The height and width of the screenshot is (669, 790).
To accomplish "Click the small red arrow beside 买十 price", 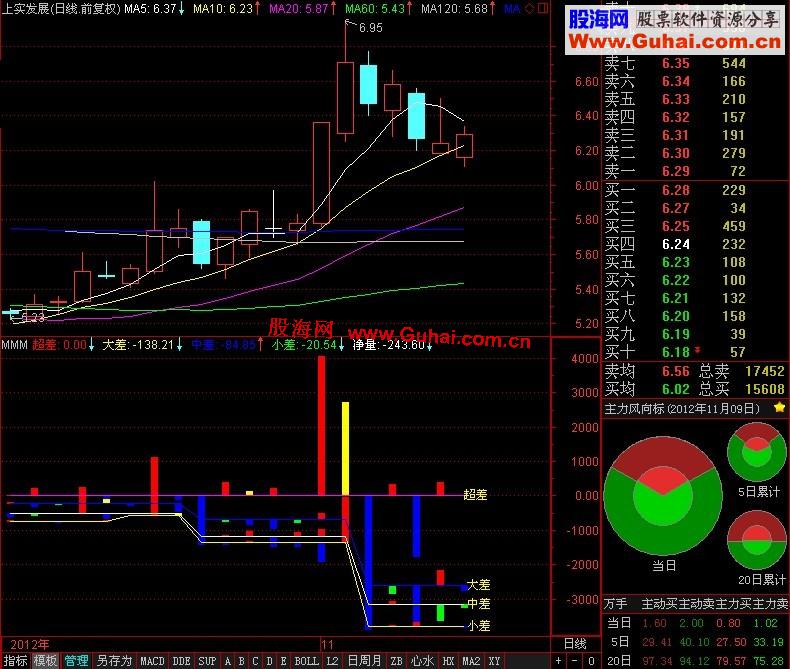I will [x=697, y=350].
